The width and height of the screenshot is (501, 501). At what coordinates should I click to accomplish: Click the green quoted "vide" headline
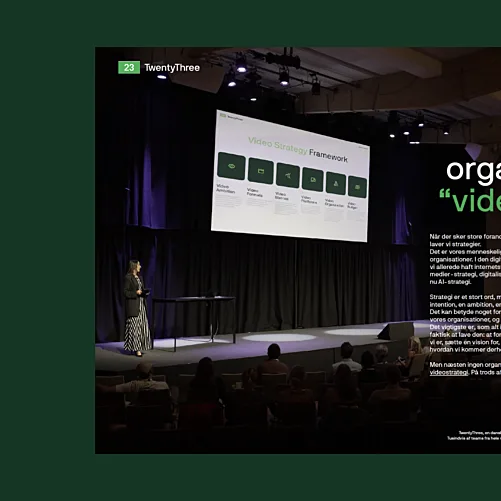(x=470, y=200)
